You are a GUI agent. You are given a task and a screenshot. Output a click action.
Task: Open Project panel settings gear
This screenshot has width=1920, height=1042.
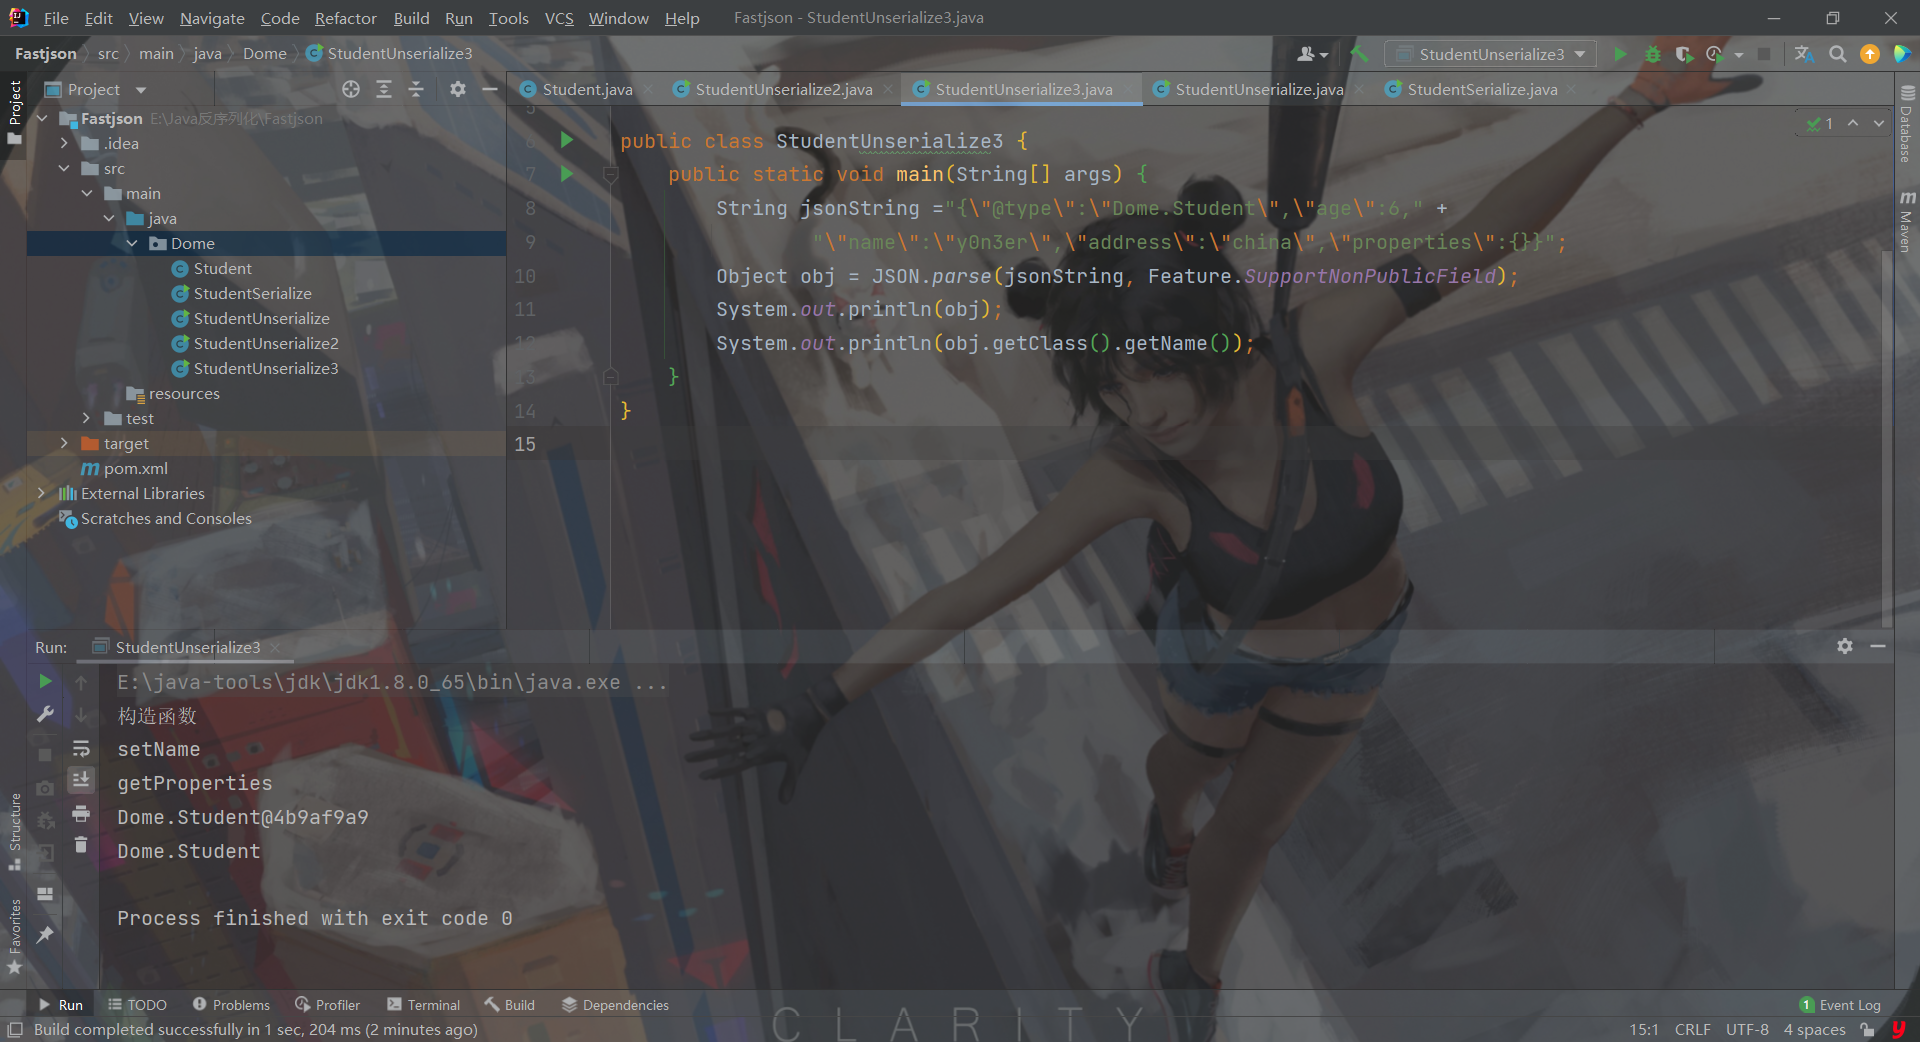(458, 89)
